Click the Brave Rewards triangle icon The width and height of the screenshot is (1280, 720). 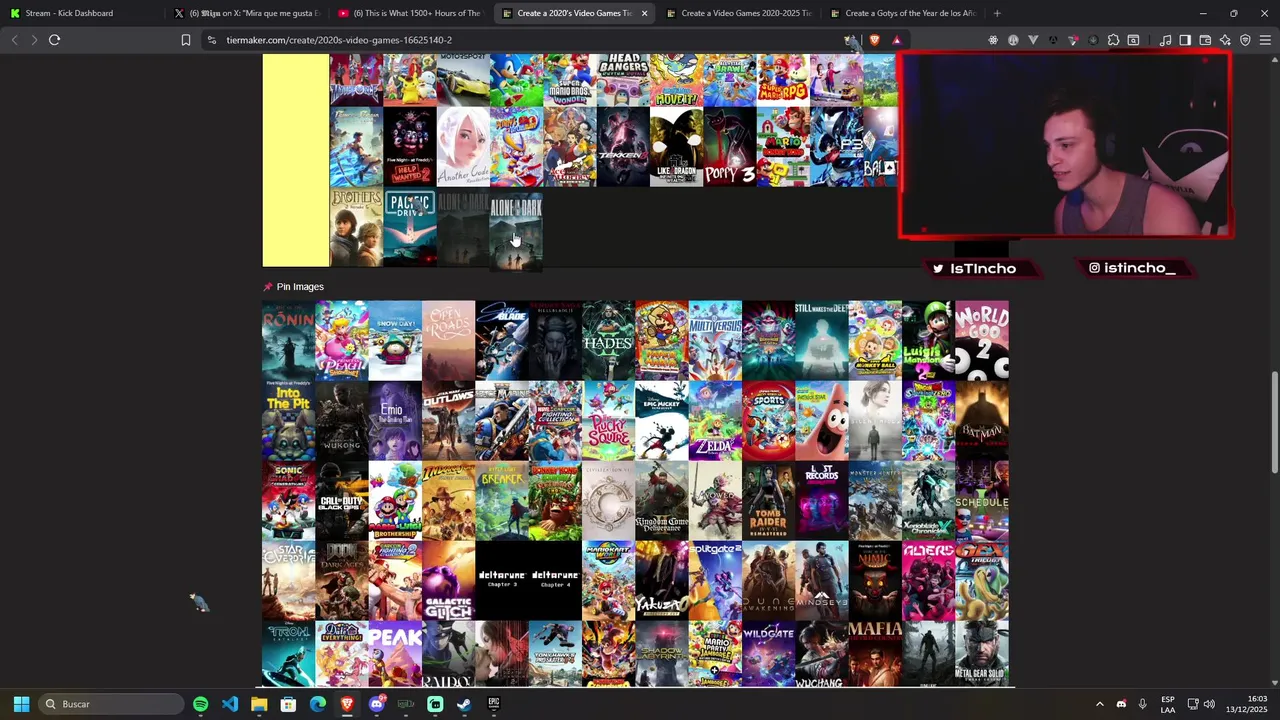[896, 40]
